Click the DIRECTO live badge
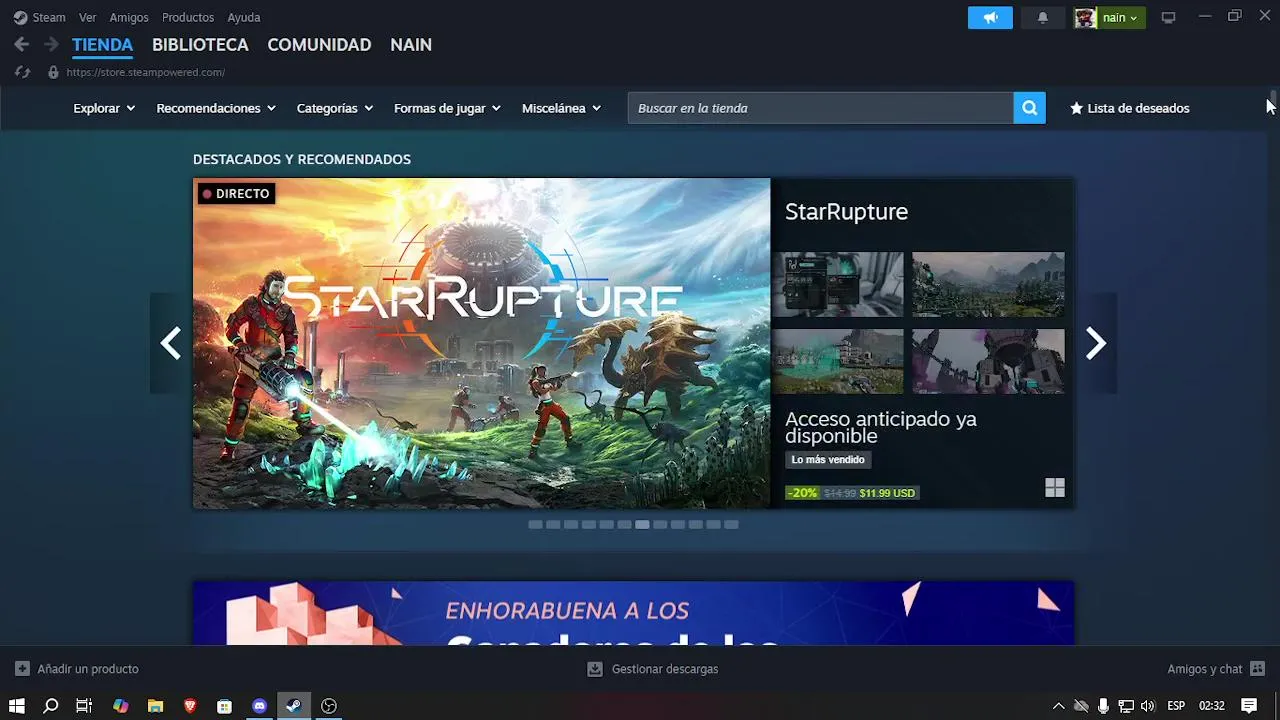Viewport: 1280px width, 720px height. tap(236, 194)
